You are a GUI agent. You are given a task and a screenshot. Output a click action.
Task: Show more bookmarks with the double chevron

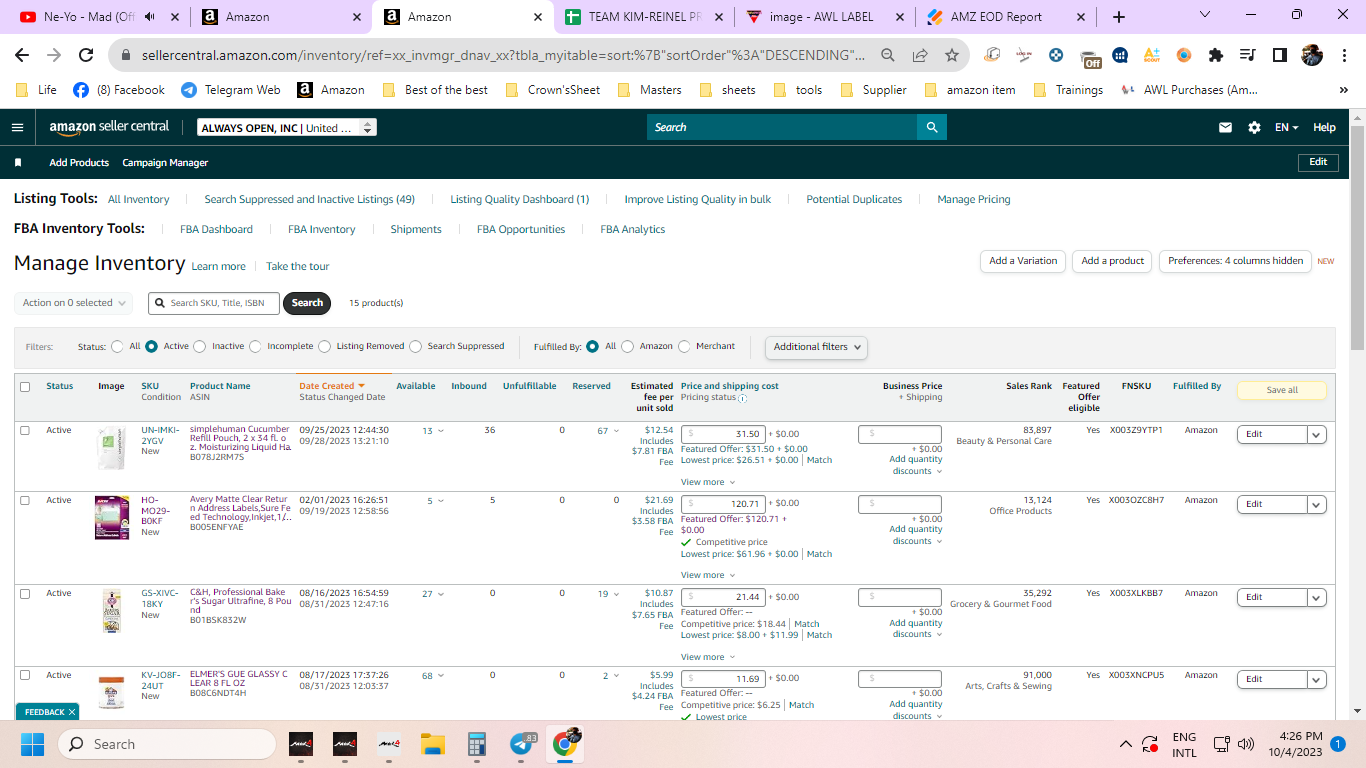coord(1344,90)
